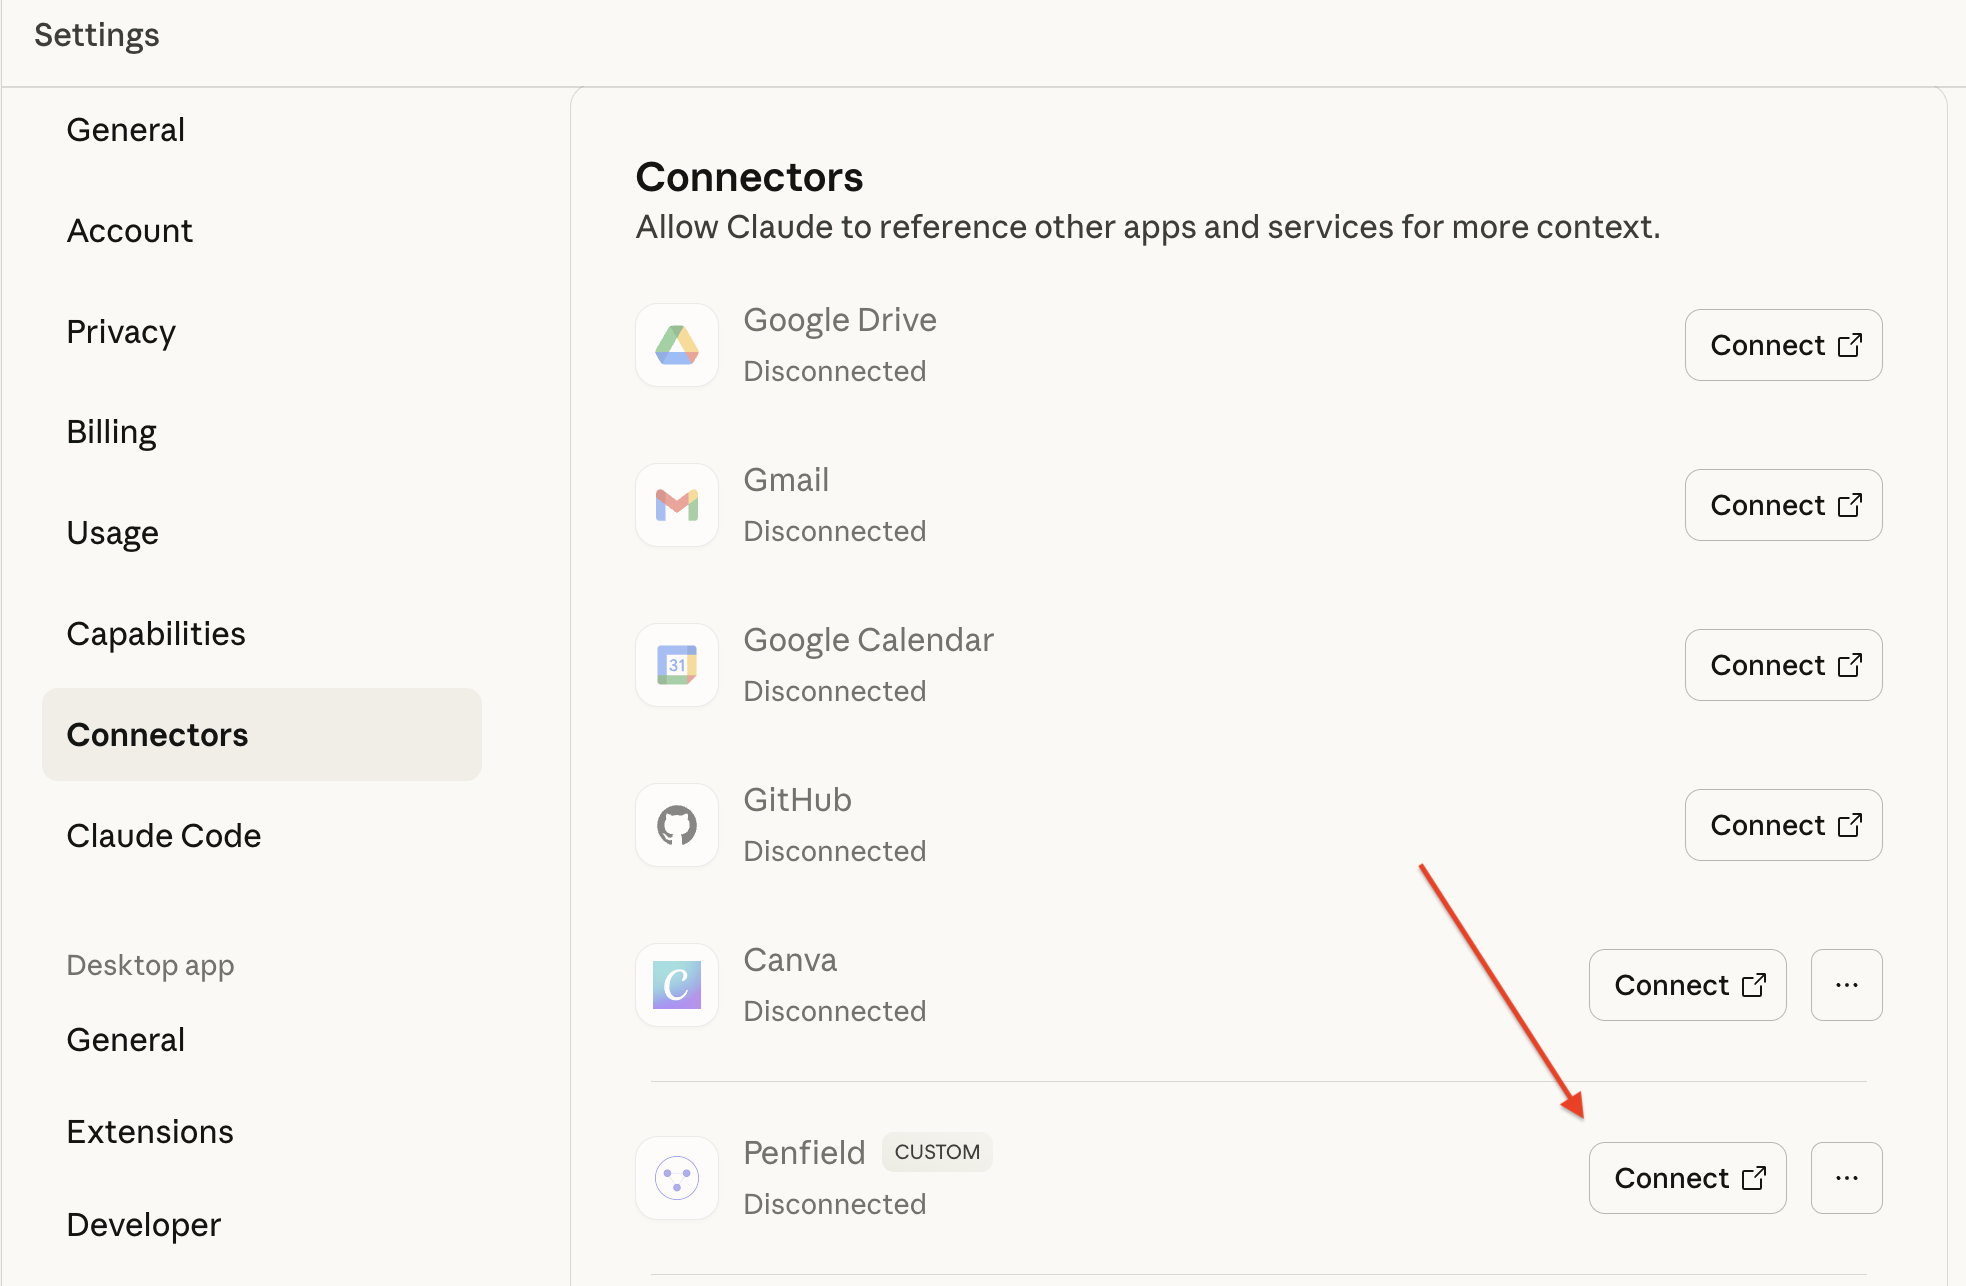Connect the GitHub connector
Viewport: 1966px width, 1286px height.
1783,825
